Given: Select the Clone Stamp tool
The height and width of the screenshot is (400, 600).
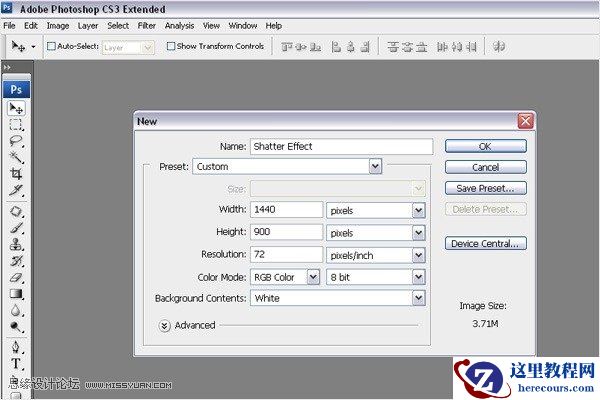Looking at the screenshot, I should coord(16,244).
